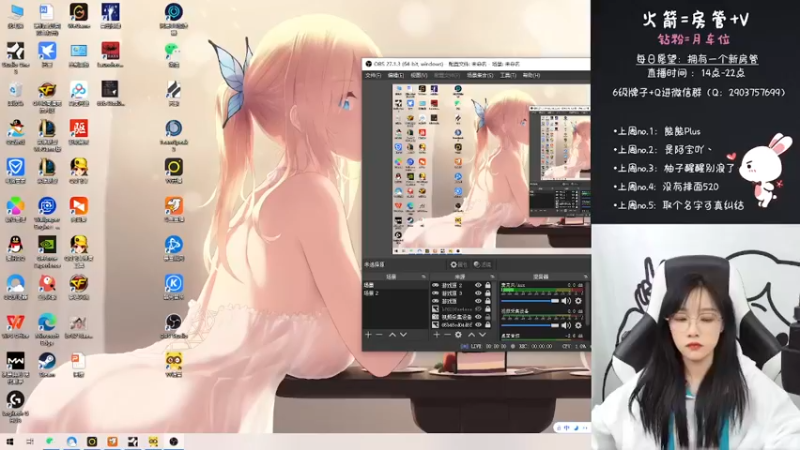
Task: Open GeForce Experience desktop shortcut
Action: tap(47, 251)
